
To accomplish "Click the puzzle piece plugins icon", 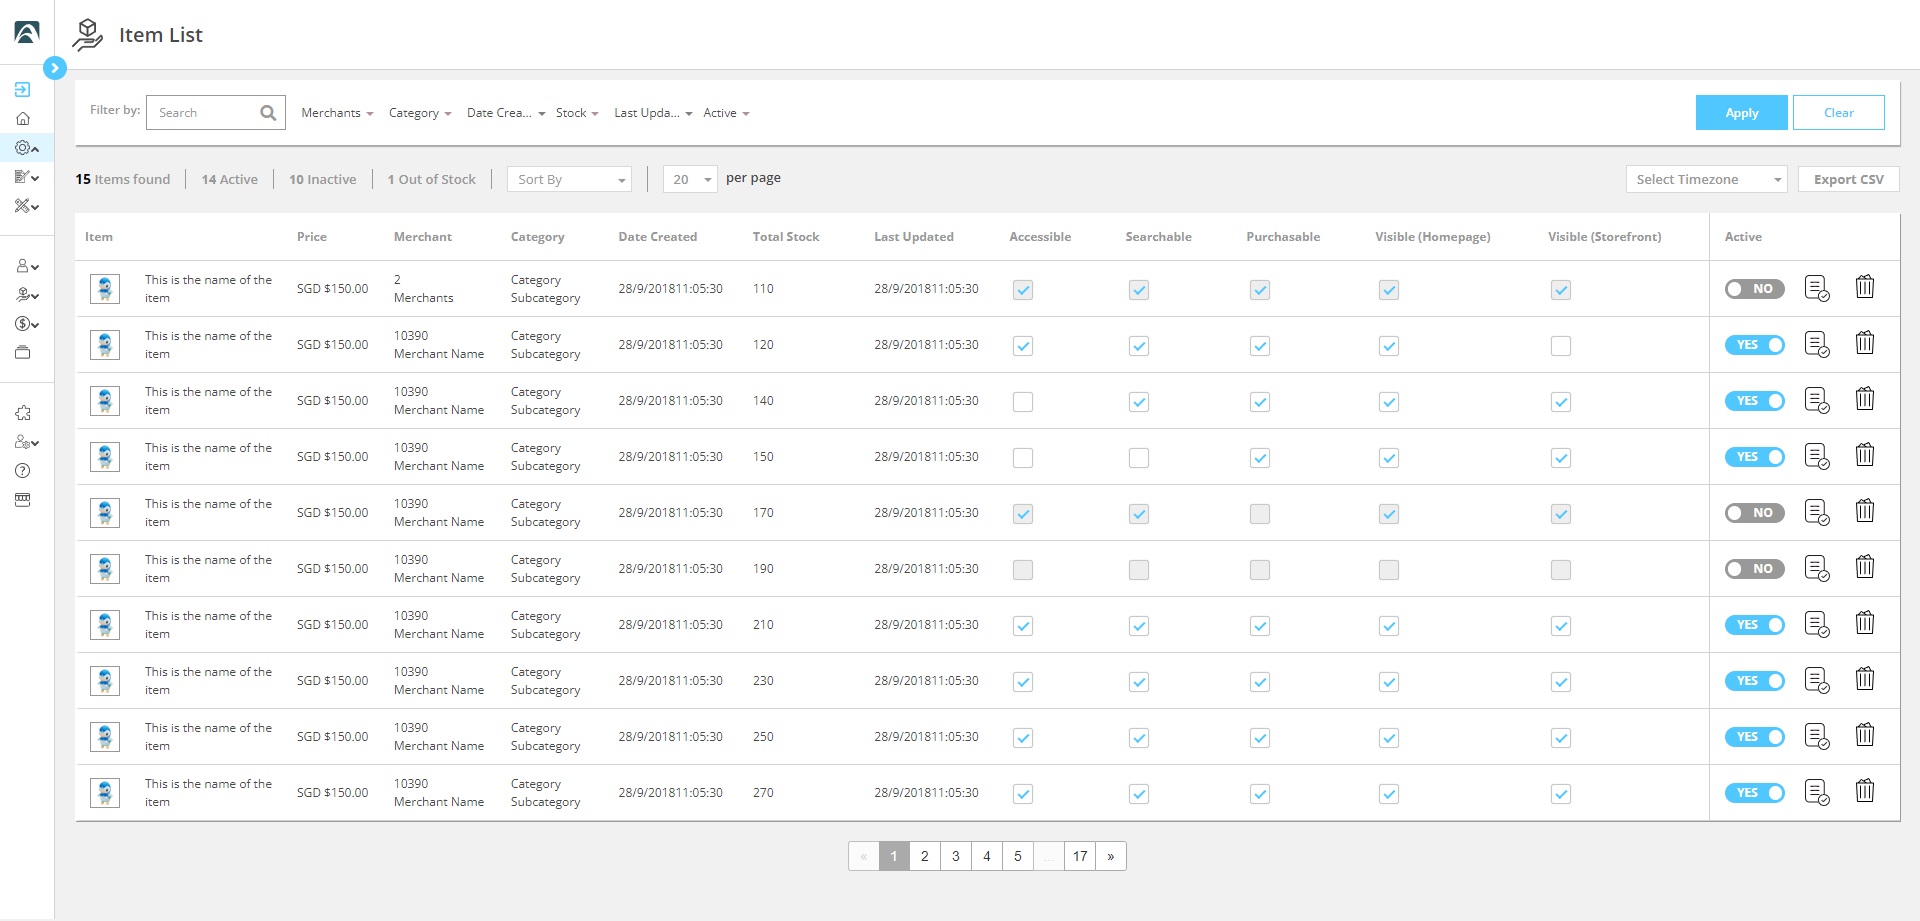I will [23, 413].
